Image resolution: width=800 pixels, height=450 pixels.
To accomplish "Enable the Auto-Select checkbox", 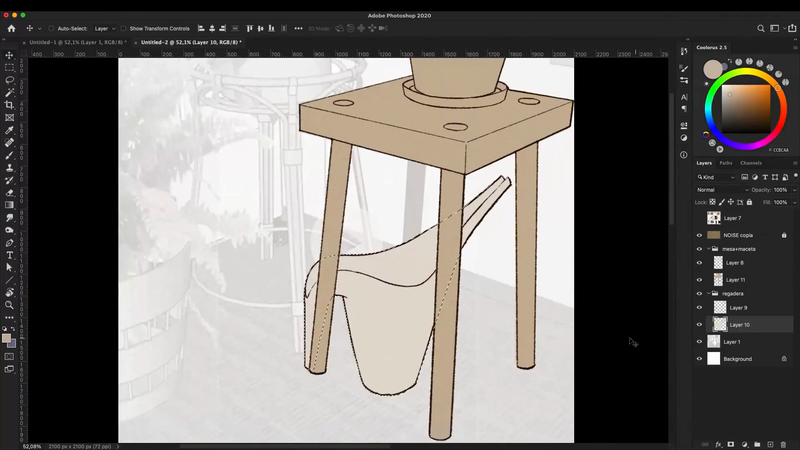I will (x=51, y=29).
